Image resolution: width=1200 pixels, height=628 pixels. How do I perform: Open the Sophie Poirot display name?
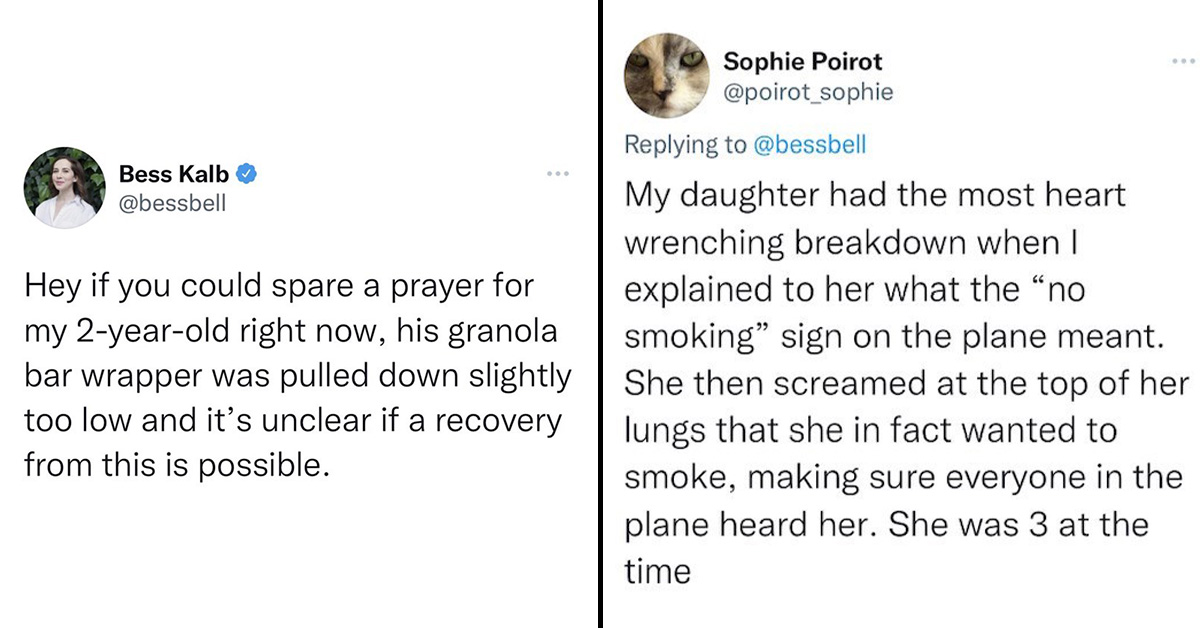coord(803,61)
